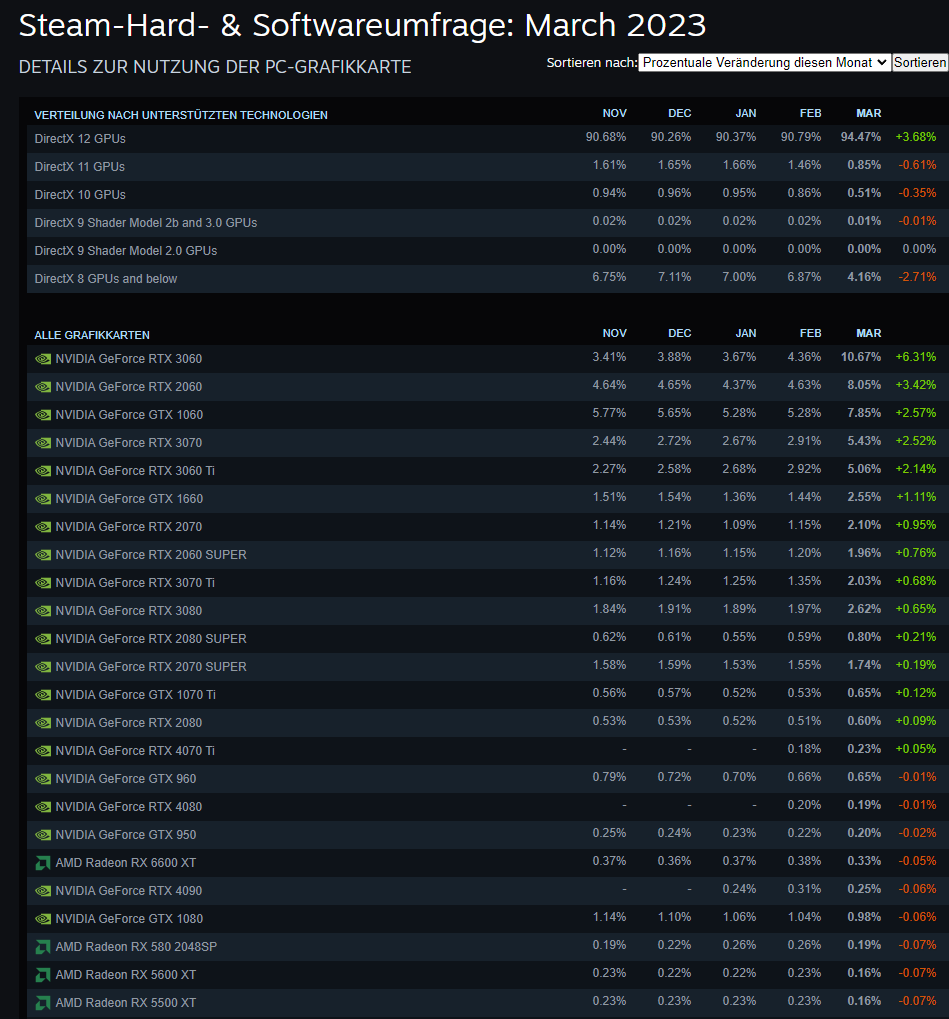The width and height of the screenshot is (949, 1019).
Task: Click NVIDIA logo beside GeForce RTX 3060
Action: coord(43,359)
